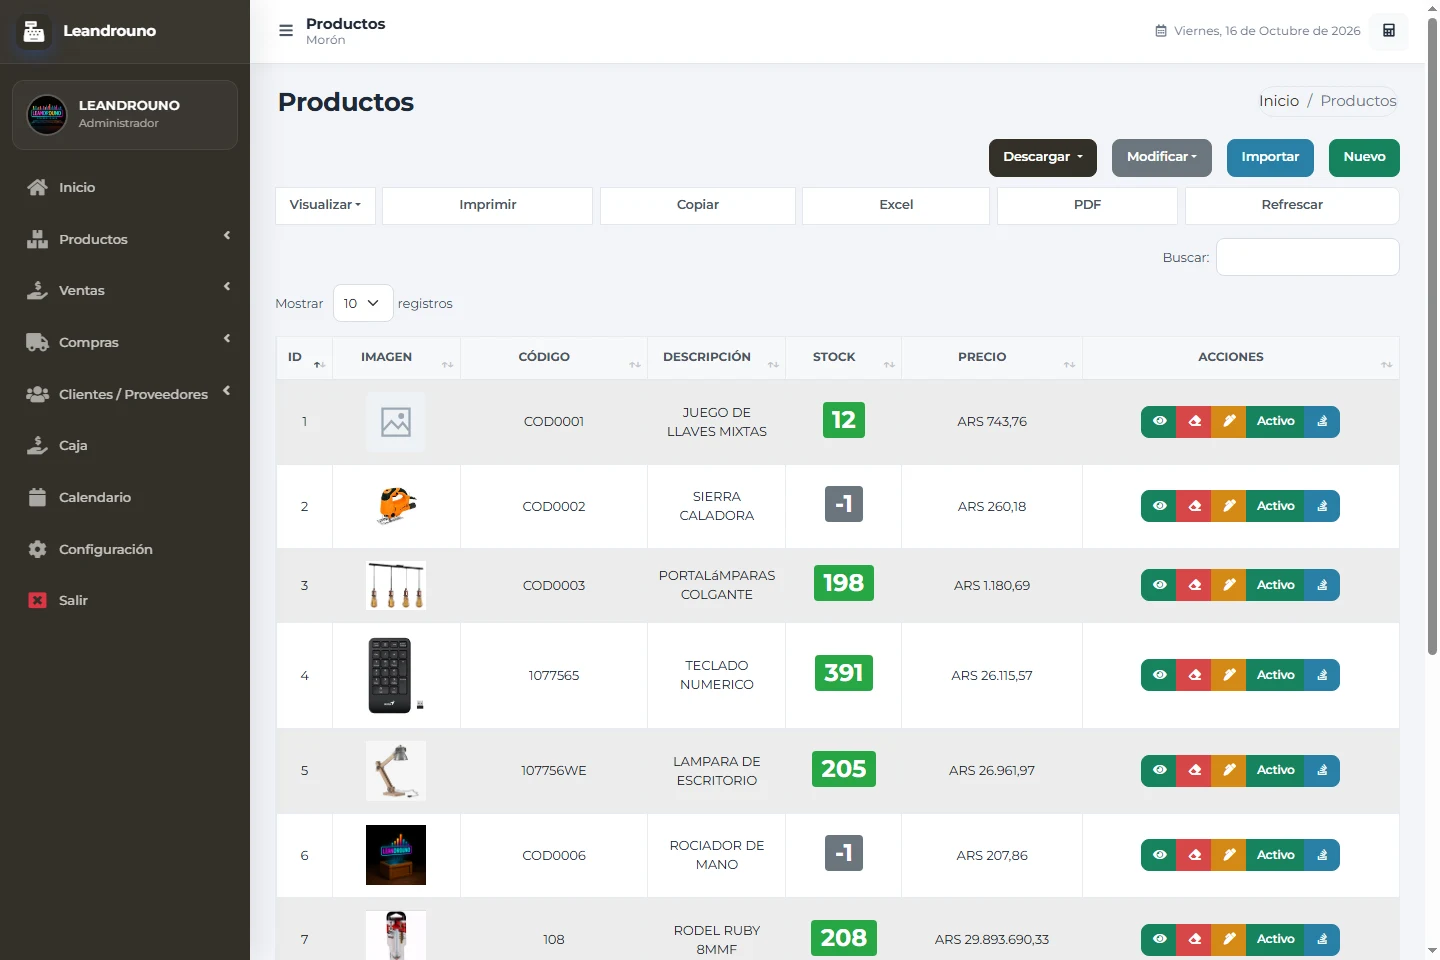Screen dimensions: 1440x960
Task: Open Configuración in the sidebar
Action: tap(125, 550)
